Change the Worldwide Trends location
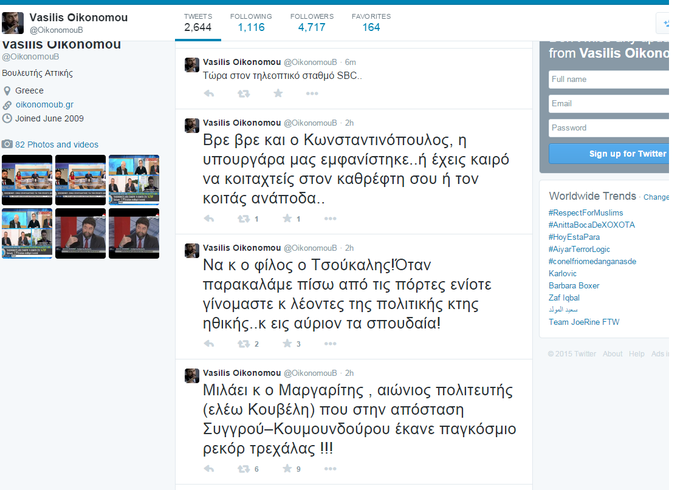The image size is (700, 490). click(x=656, y=197)
